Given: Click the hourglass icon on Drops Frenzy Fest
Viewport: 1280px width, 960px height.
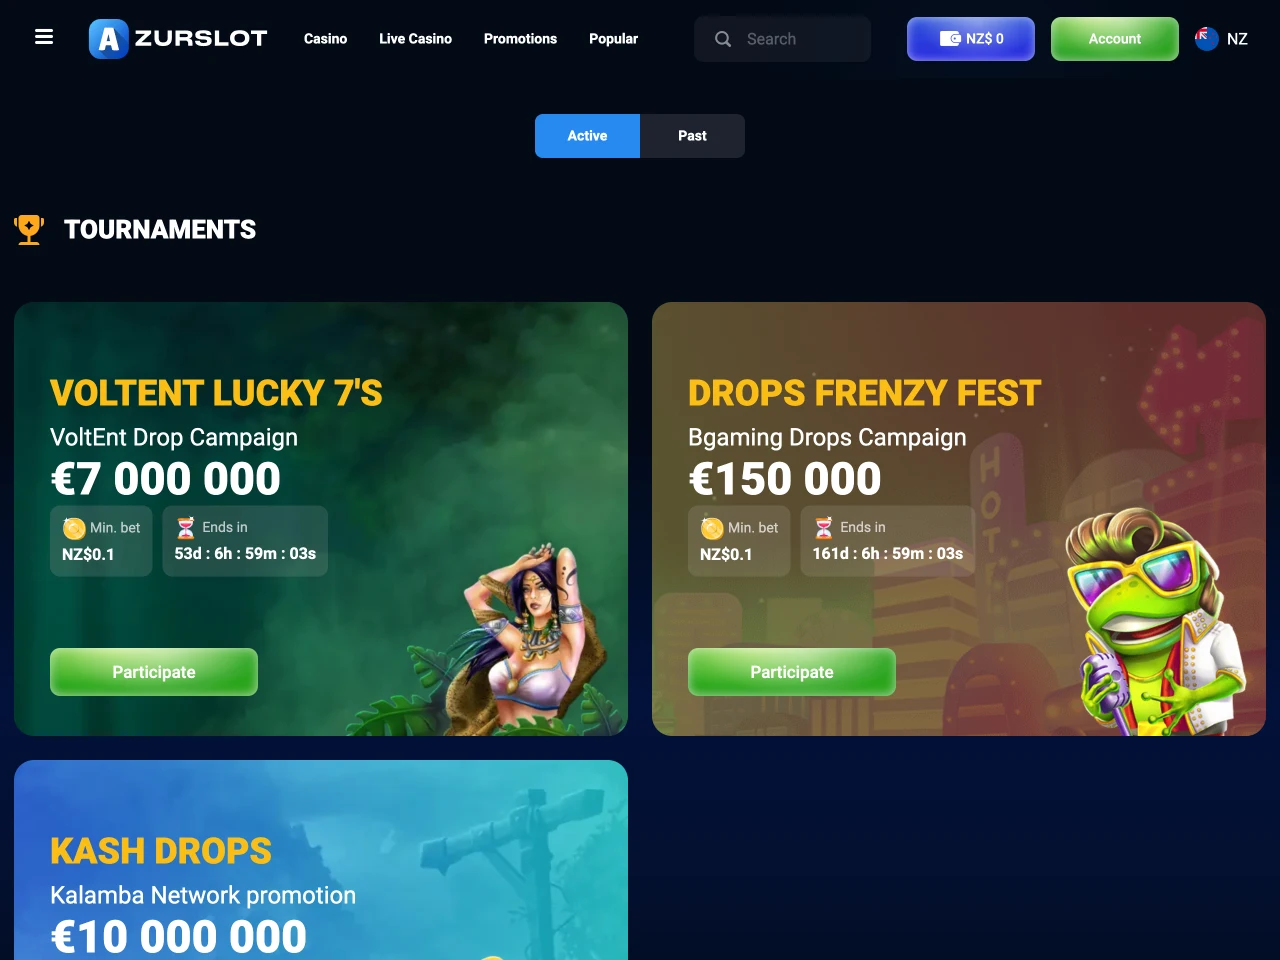Looking at the screenshot, I should (x=824, y=528).
